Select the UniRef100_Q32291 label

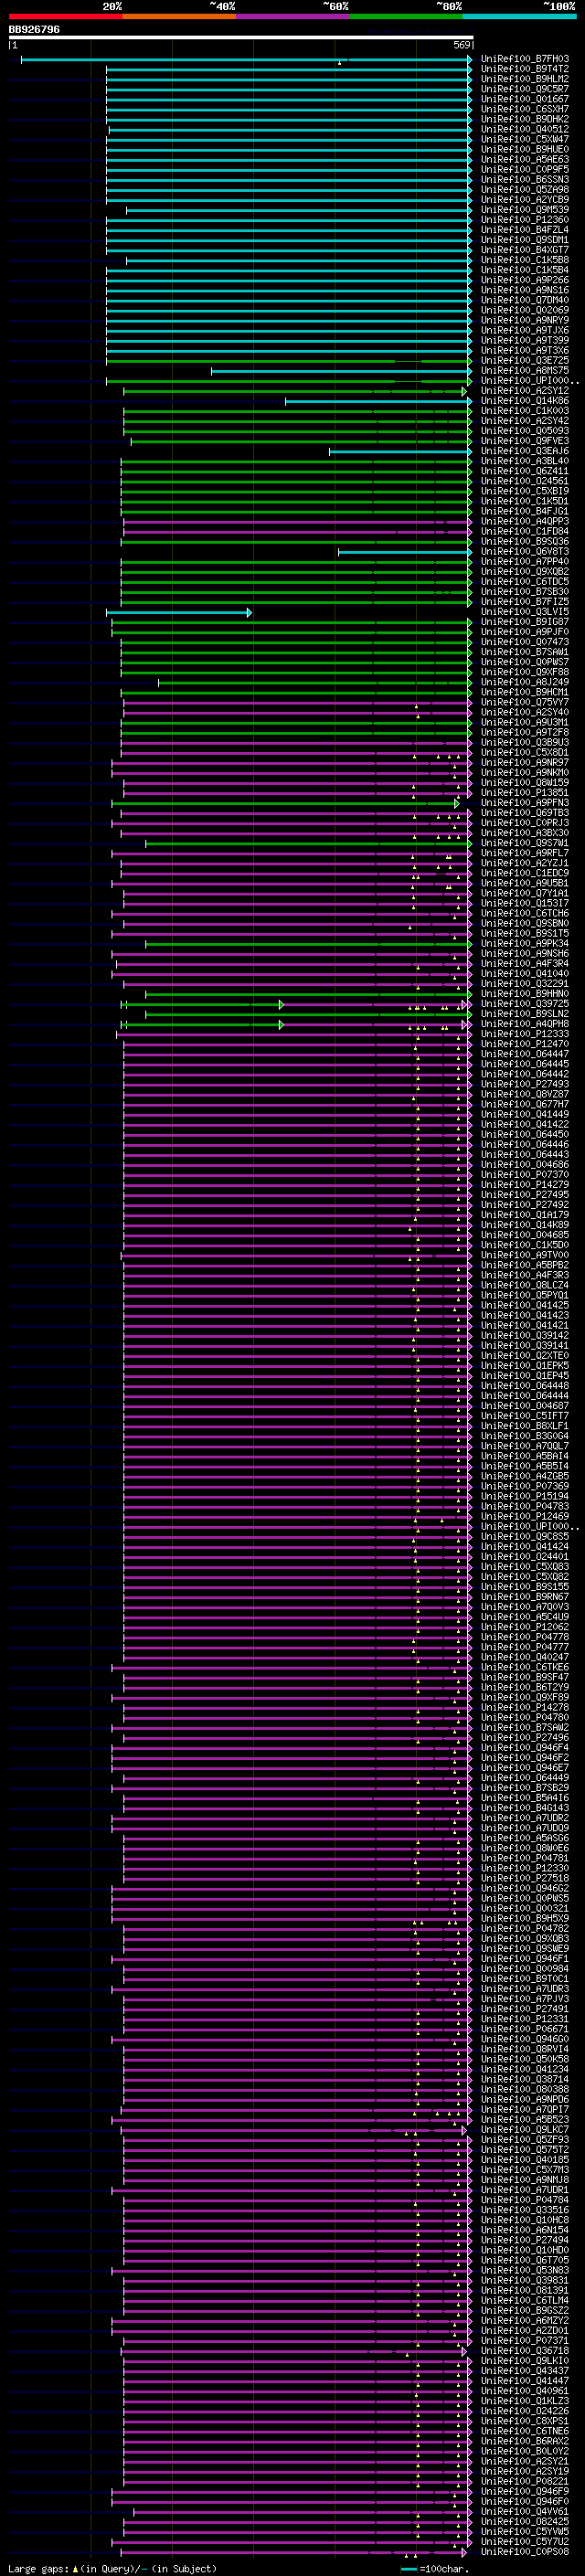(x=525, y=984)
